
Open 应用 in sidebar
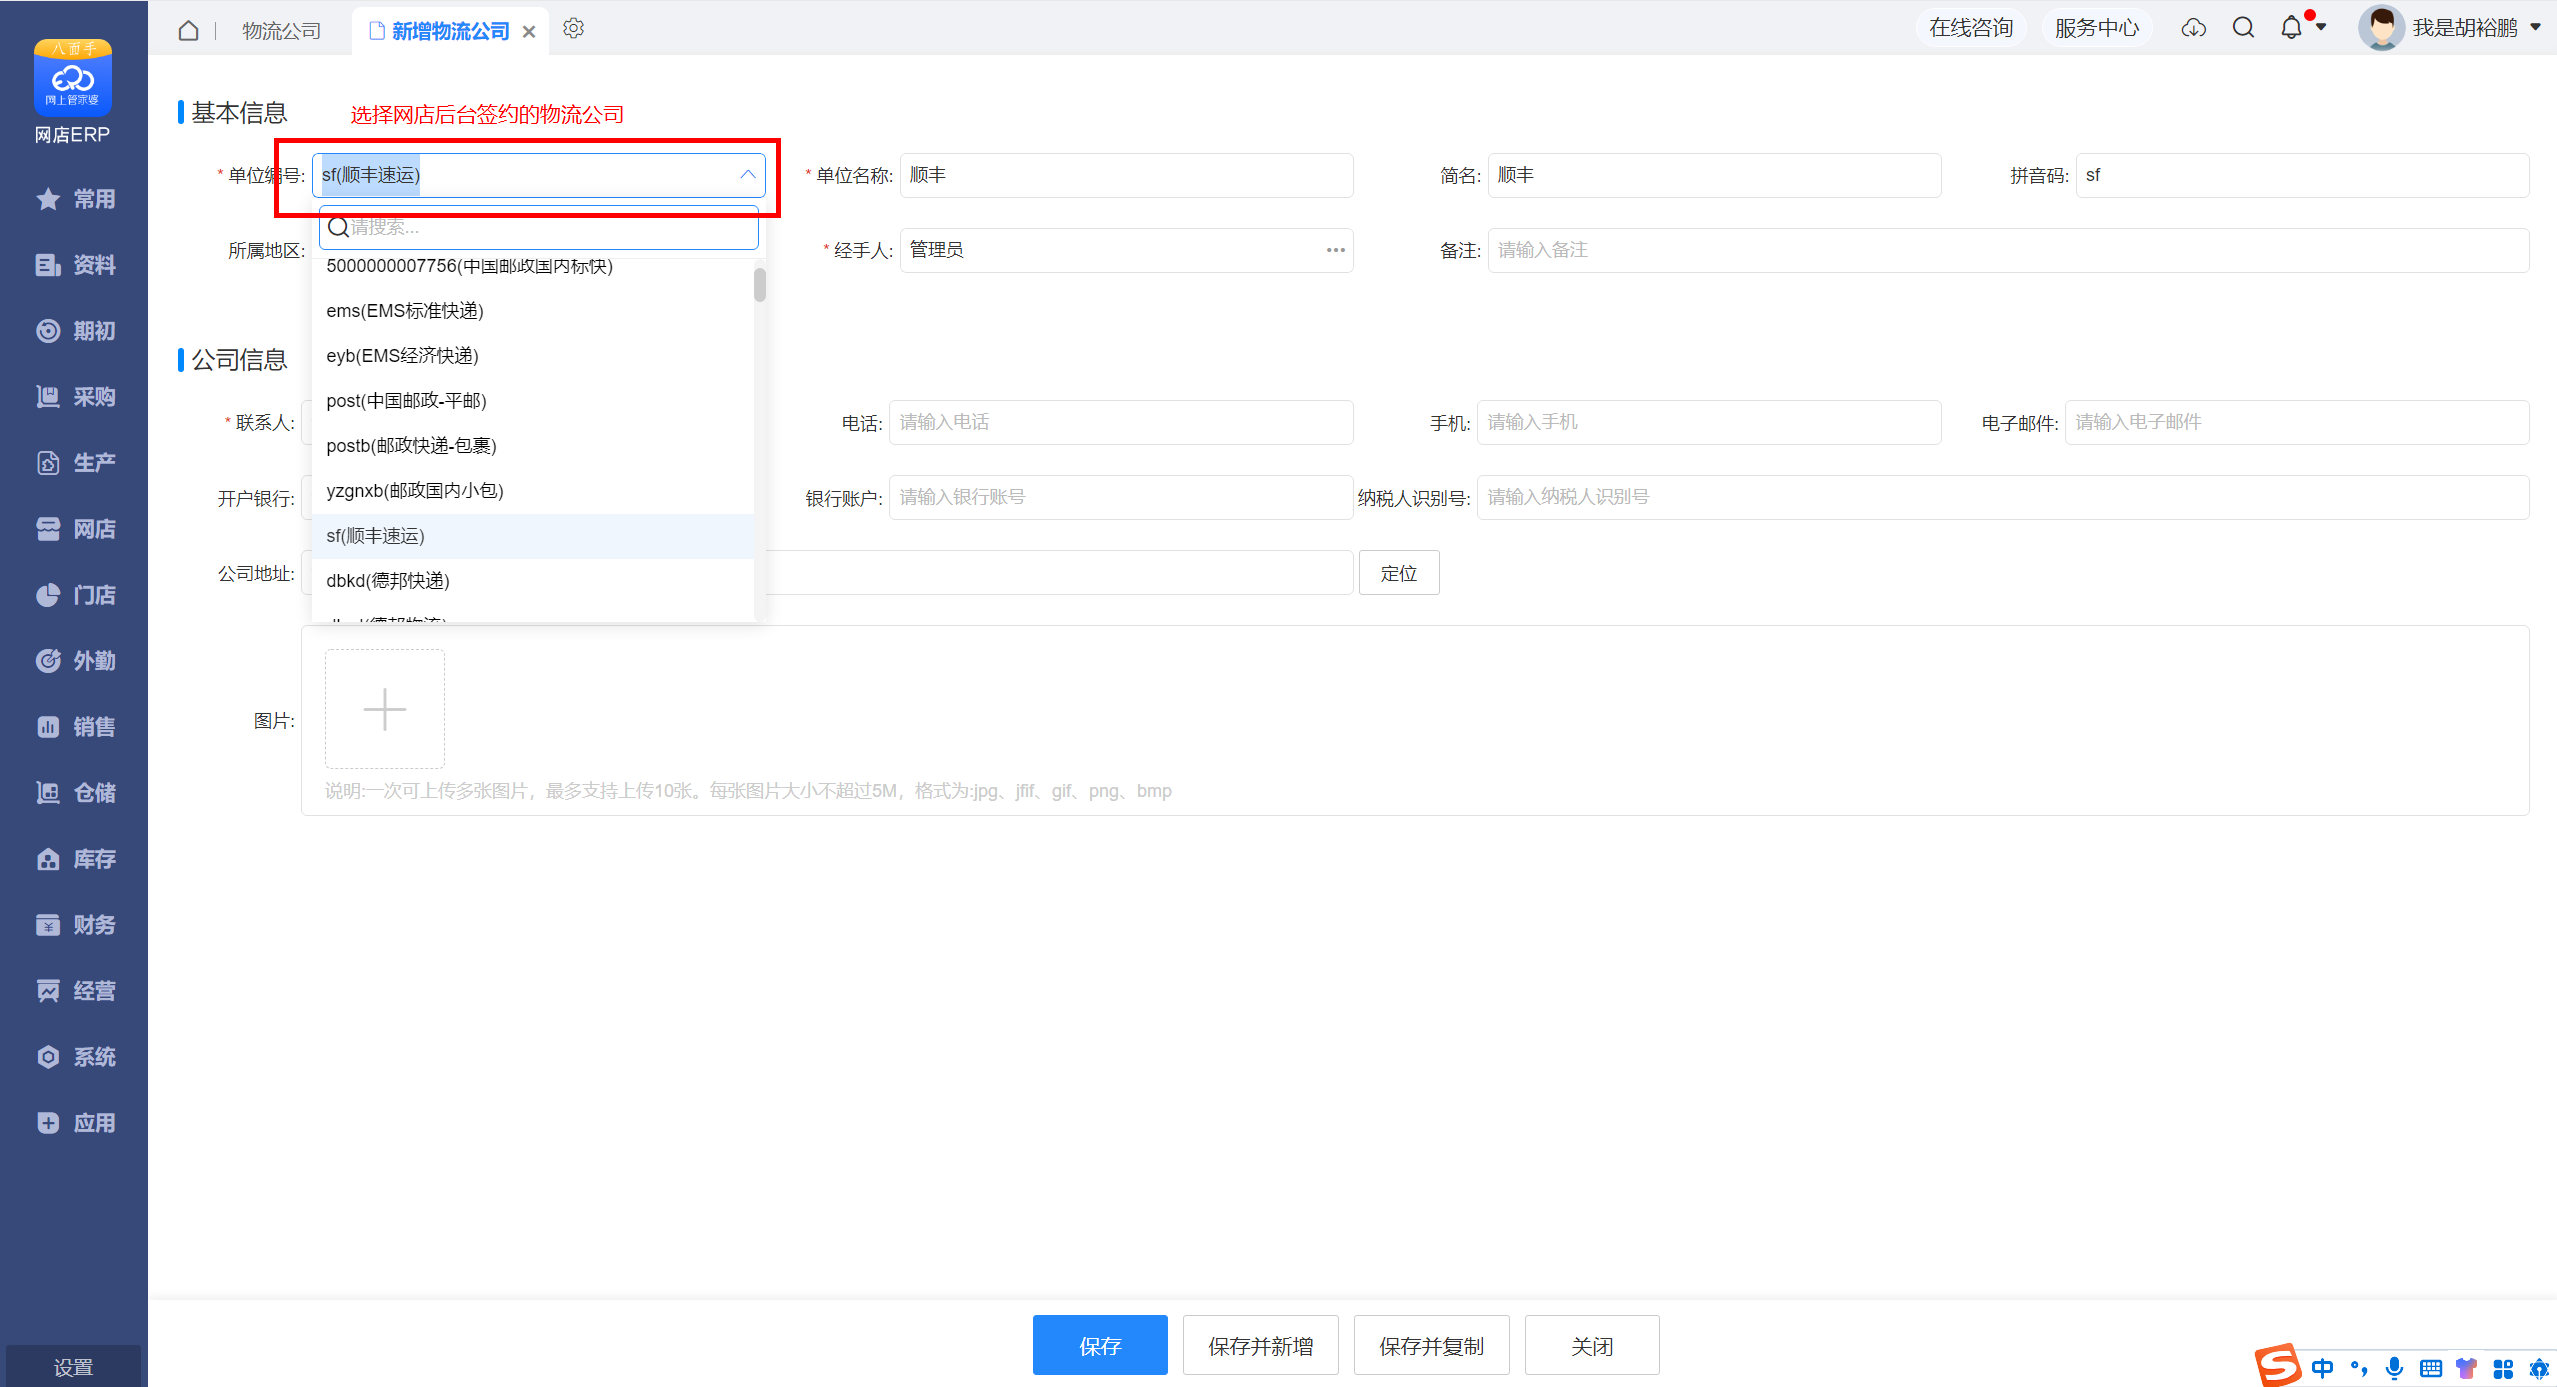tap(75, 1123)
